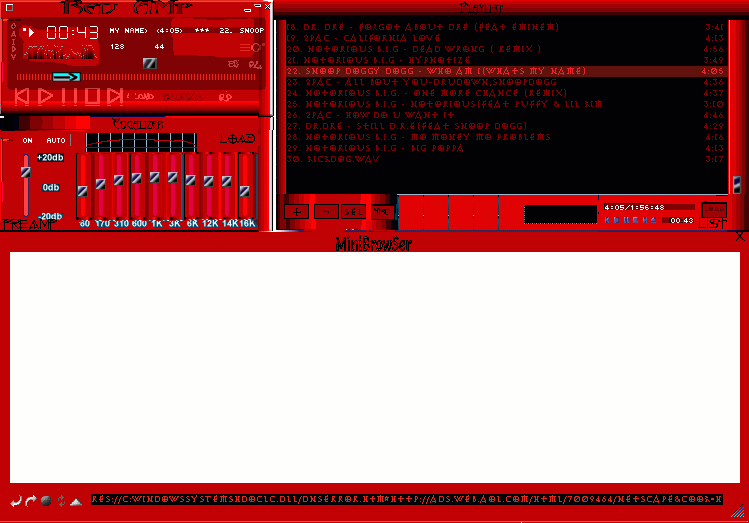749x523 pixels.
Task: Toggle Shuffle in the main window
Action: 182,97
